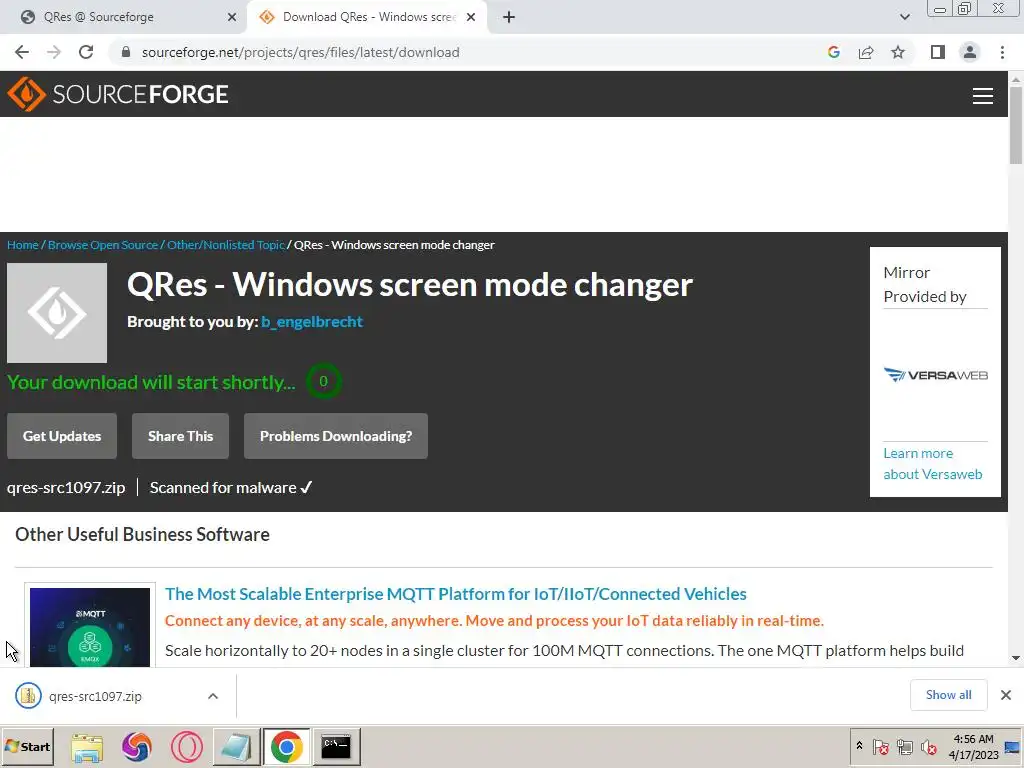1024x768 pixels.
Task: Open the file explorer taskbar icon
Action: click(x=87, y=747)
